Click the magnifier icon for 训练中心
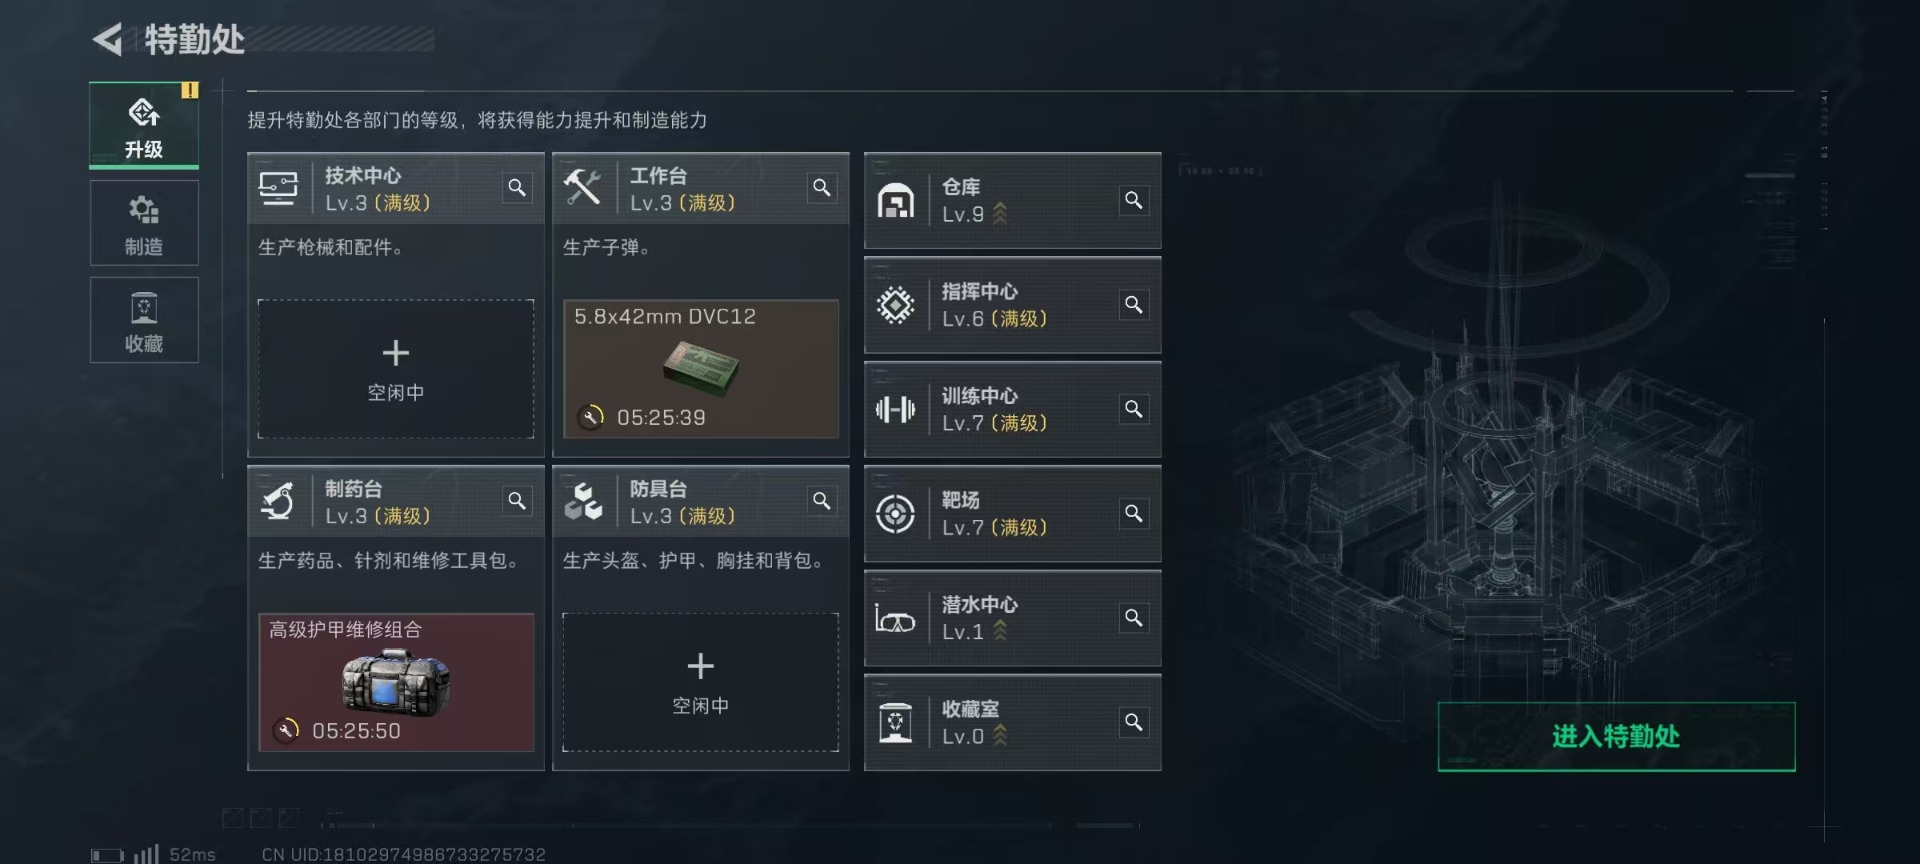The image size is (1920, 864). point(1134,409)
